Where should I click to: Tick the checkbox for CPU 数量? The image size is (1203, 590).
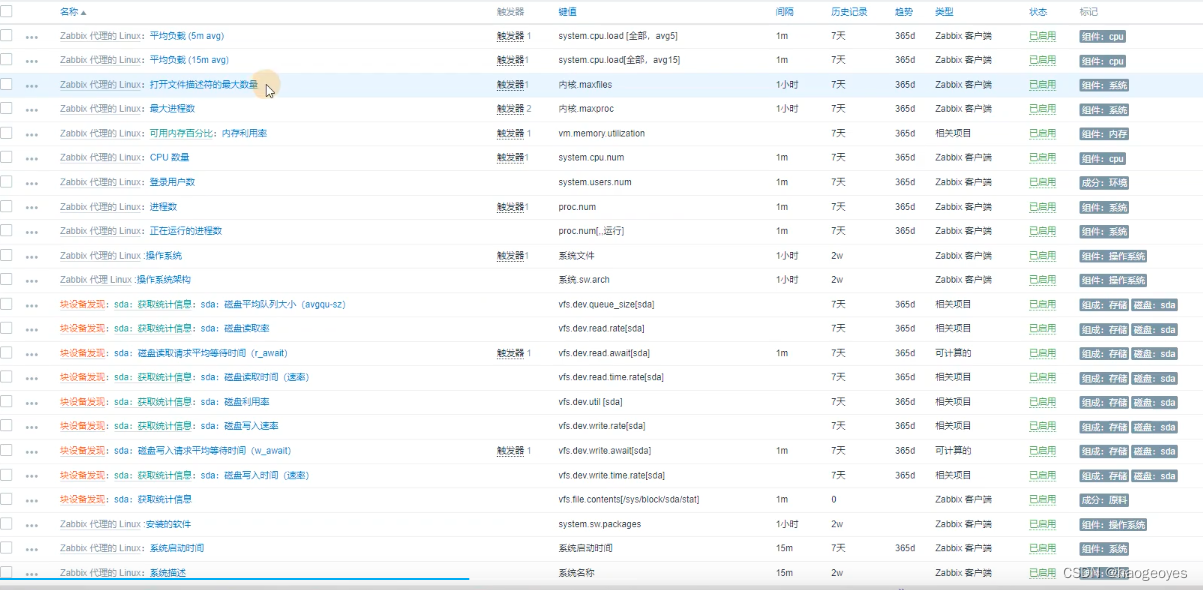click(6, 157)
